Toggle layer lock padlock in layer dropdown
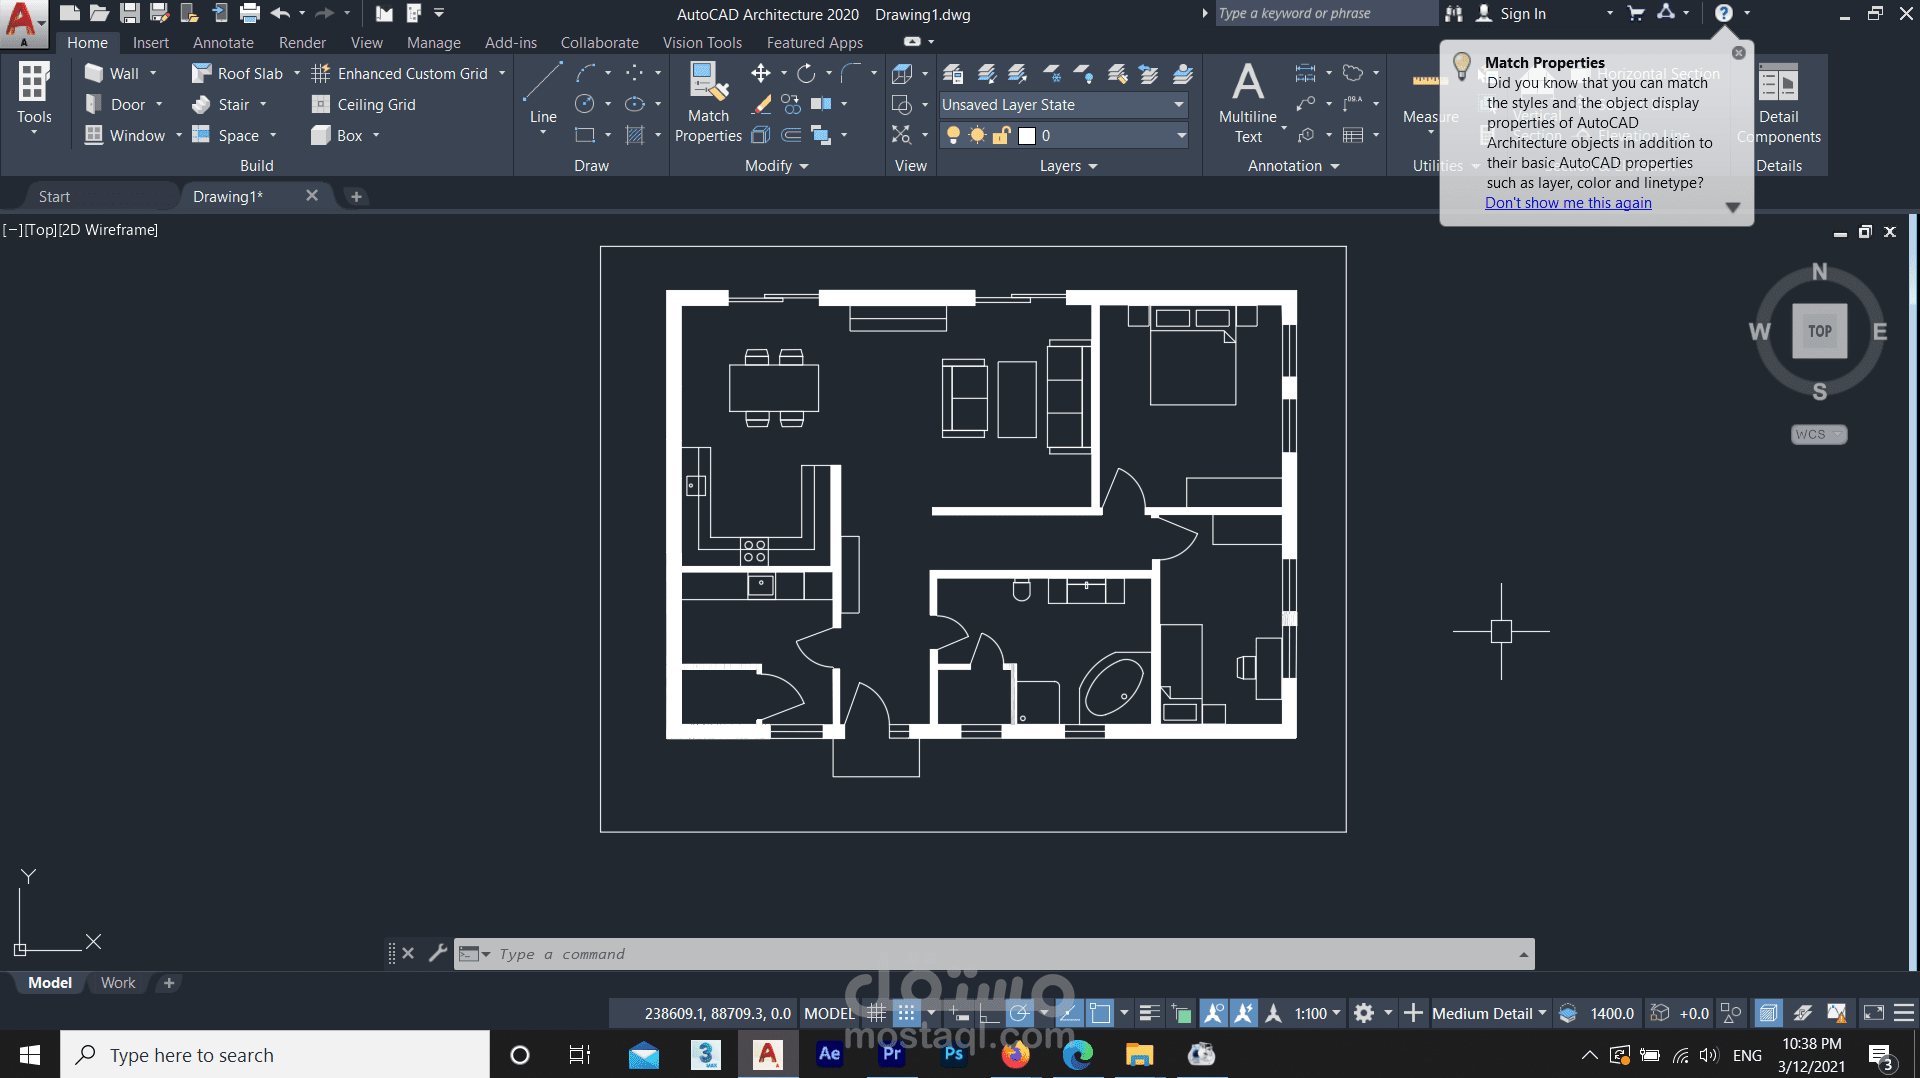Viewport: 1920px width, 1078px height. tap(1001, 135)
